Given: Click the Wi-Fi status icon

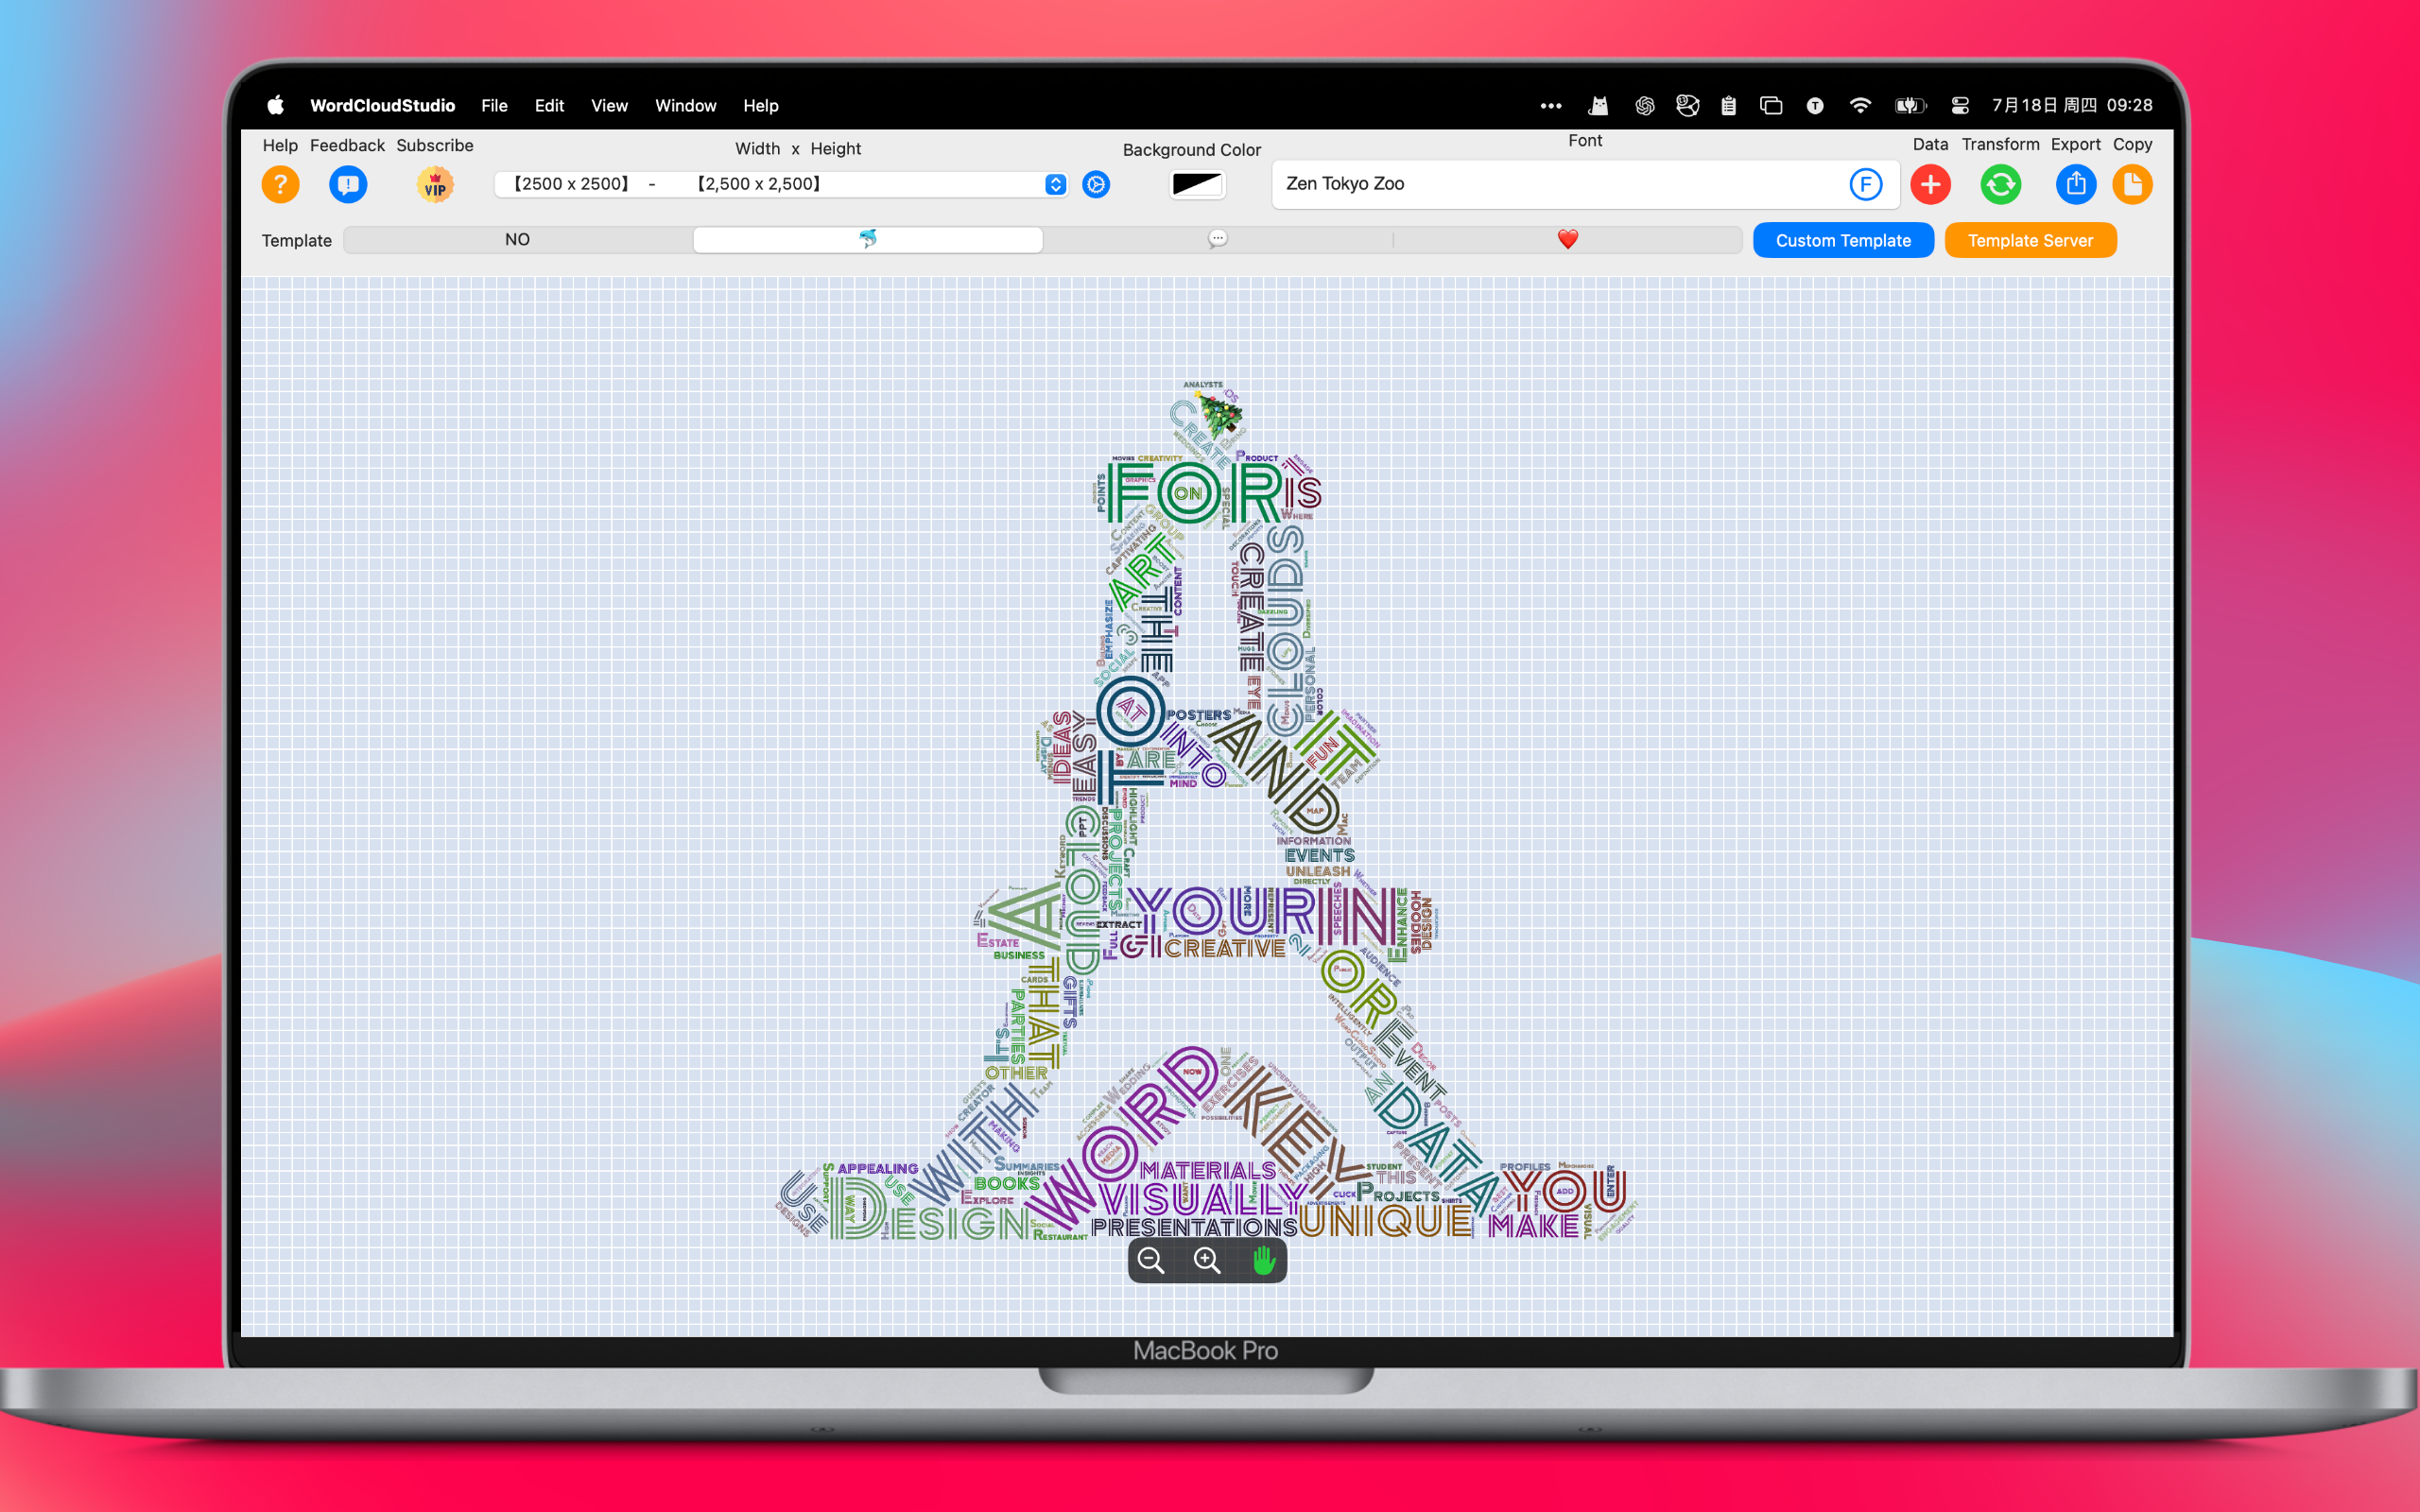Looking at the screenshot, I should pos(1860,105).
